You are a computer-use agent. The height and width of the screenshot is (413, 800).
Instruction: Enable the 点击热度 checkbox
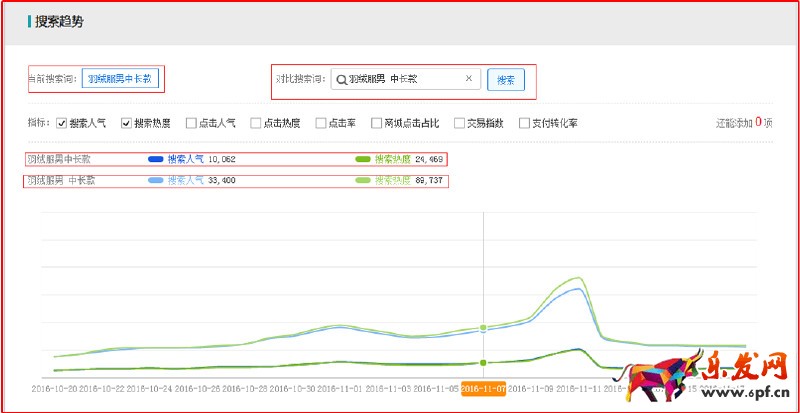pos(256,124)
